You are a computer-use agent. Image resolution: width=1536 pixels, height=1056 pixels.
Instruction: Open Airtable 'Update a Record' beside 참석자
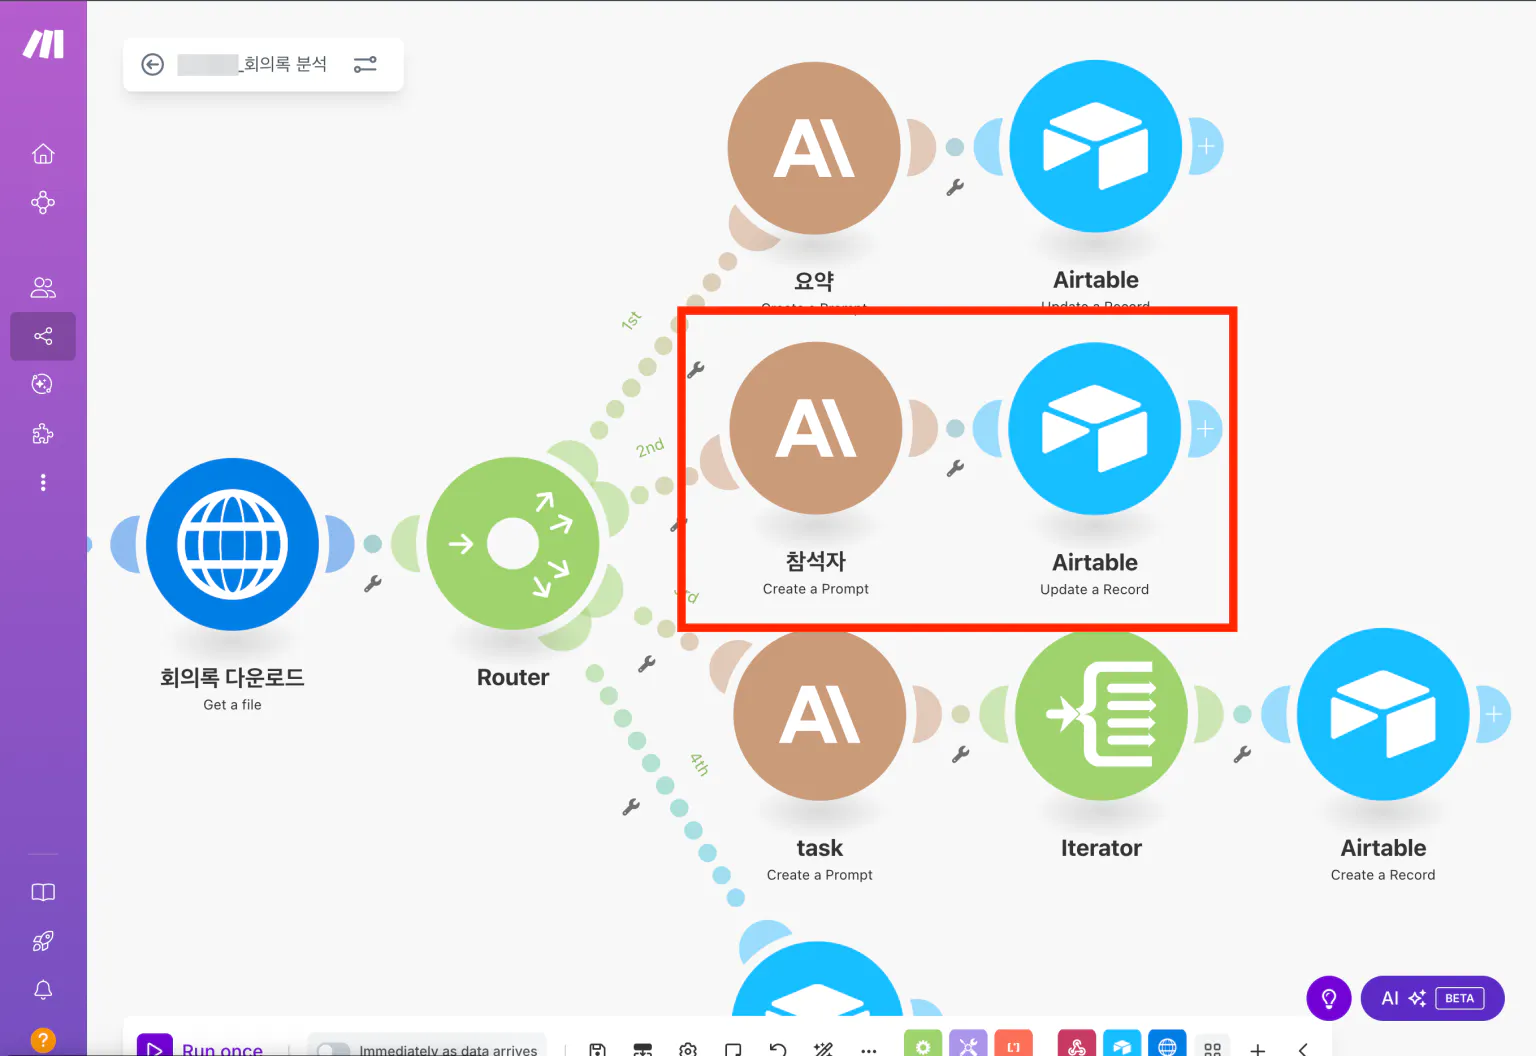click(1095, 428)
